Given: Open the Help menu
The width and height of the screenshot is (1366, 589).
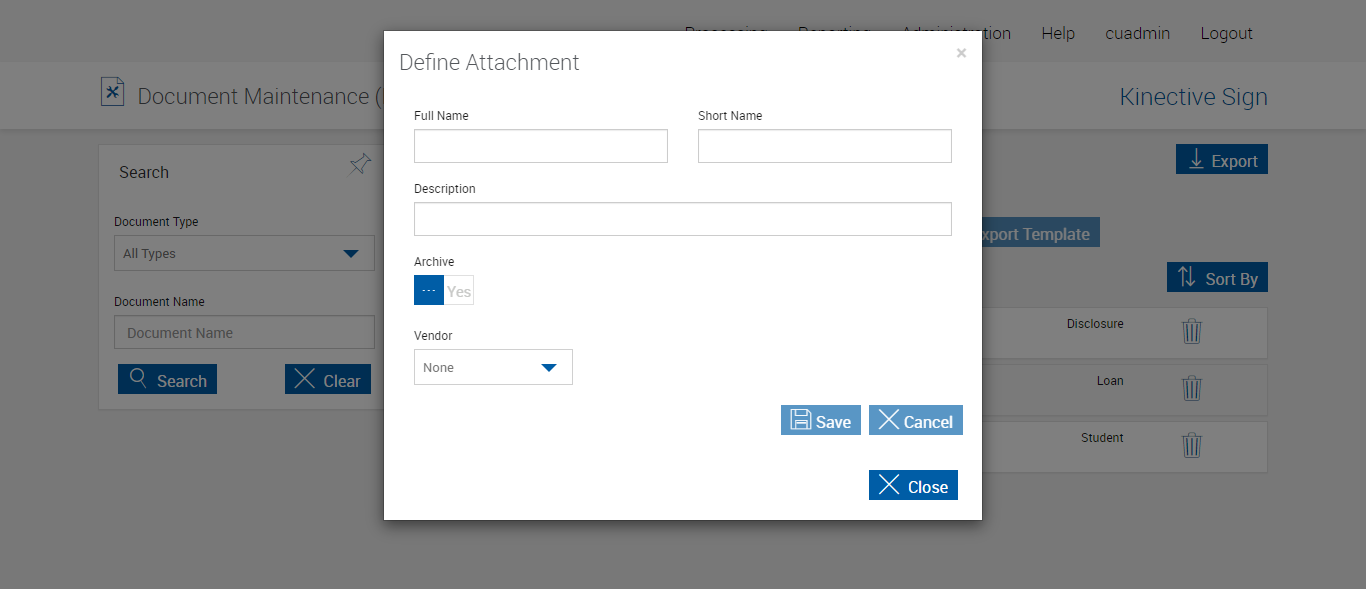Looking at the screenshot, I should (1058, 33).
